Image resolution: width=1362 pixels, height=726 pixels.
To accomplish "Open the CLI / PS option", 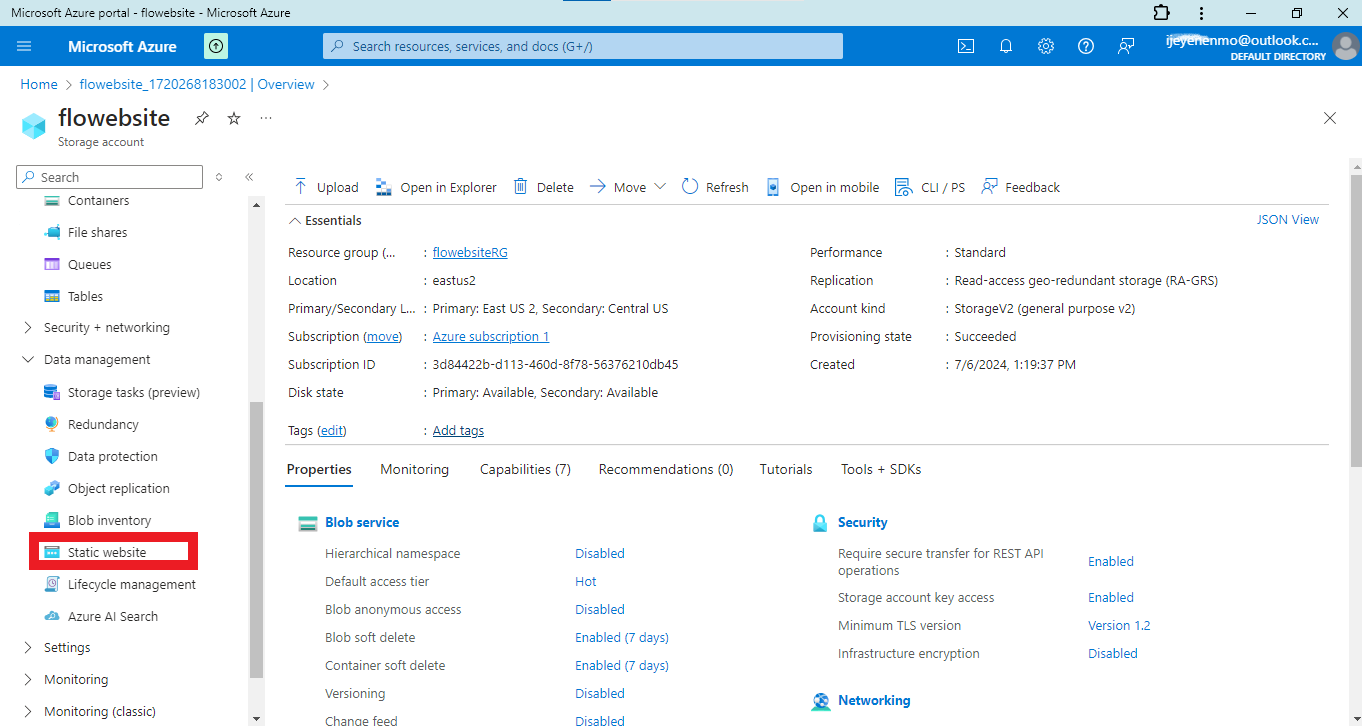I will tap(930, 187).
